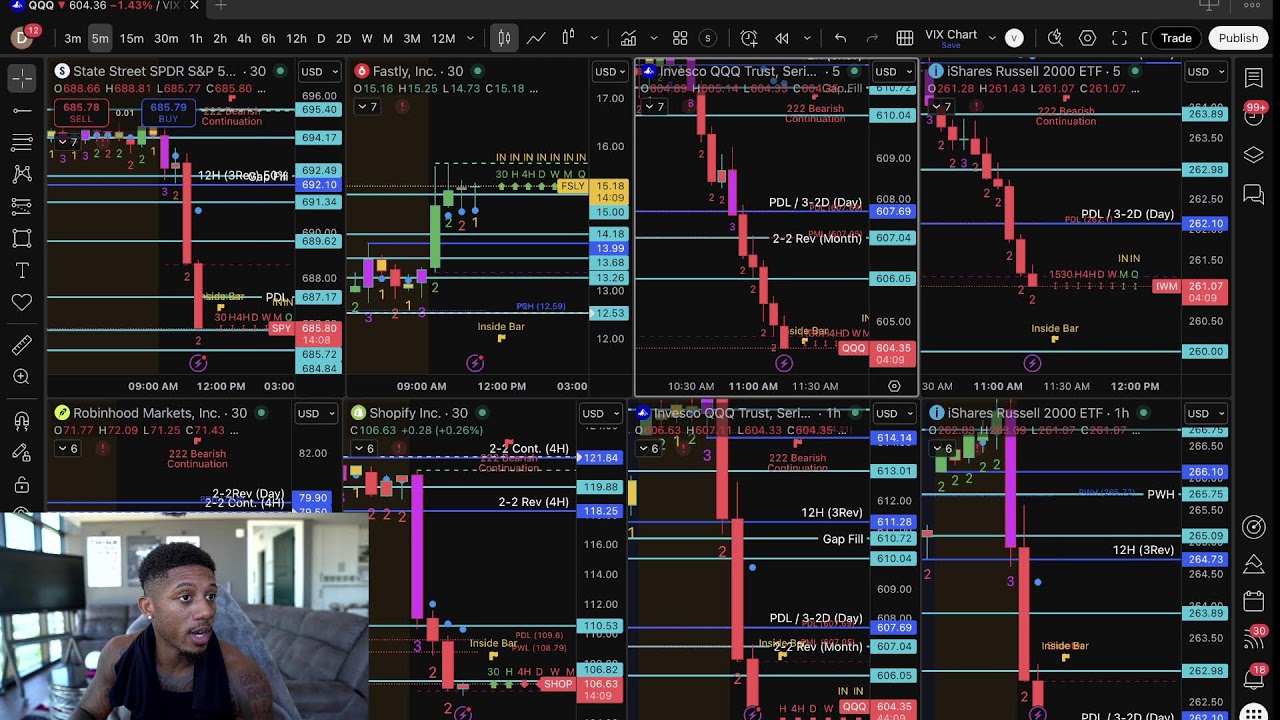1280x720 pixels.
Task: Select the text annotation tool
Action: pyautogui.click(x=22, y=270)
